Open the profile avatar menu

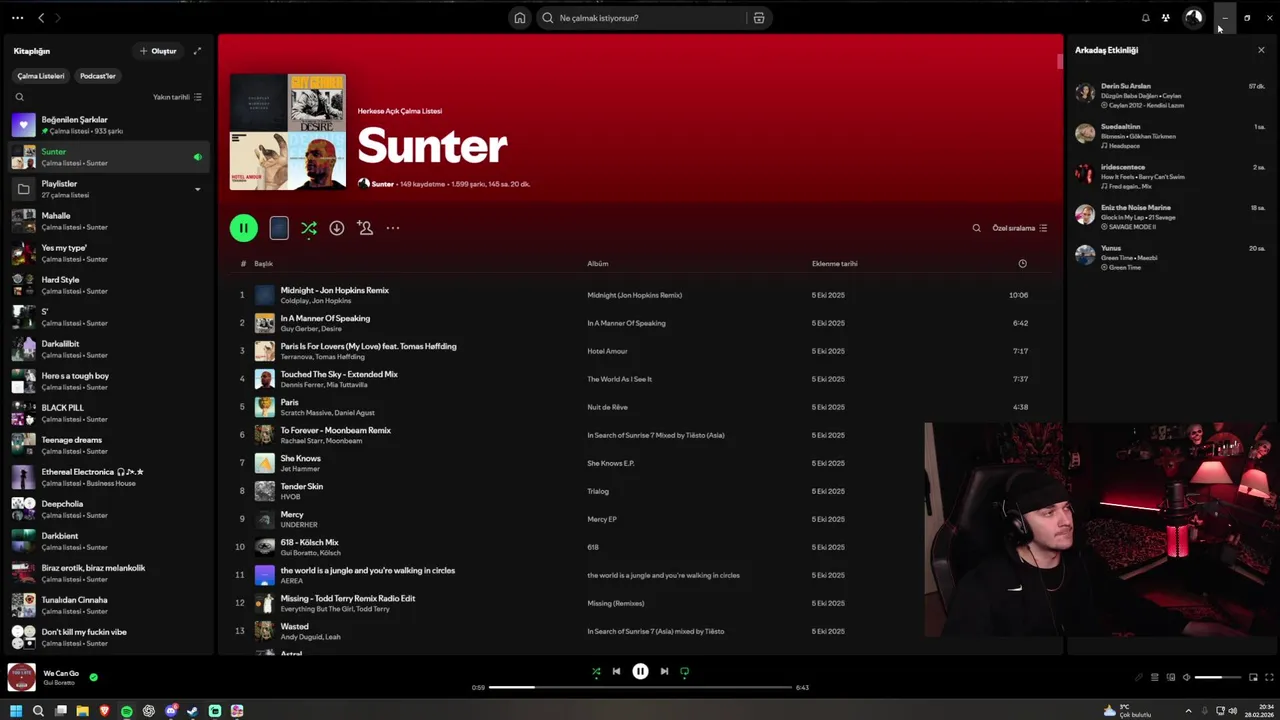[x=1193, y=18]
